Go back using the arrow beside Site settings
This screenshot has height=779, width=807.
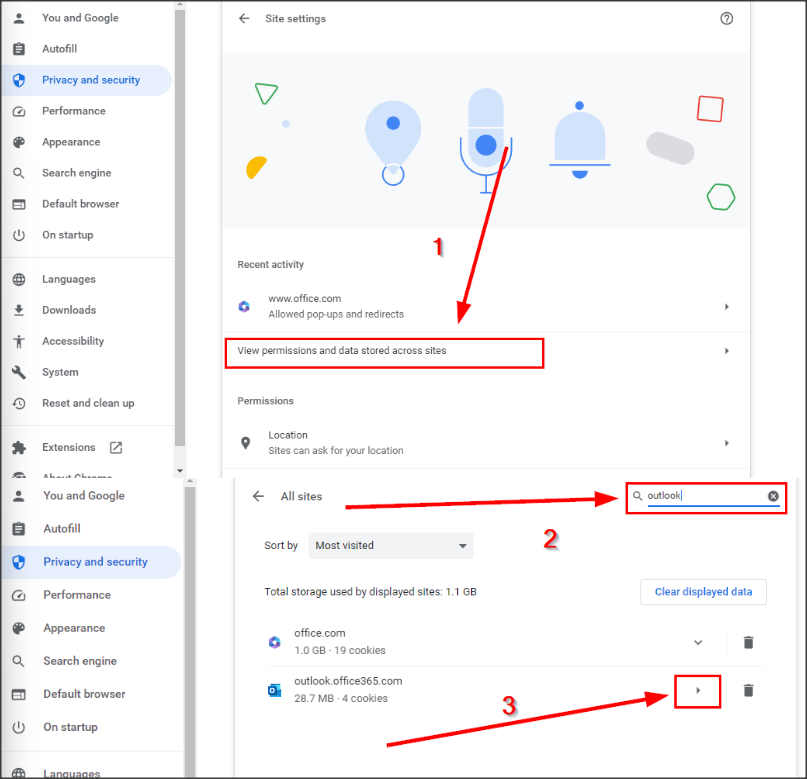coord(244,19)
